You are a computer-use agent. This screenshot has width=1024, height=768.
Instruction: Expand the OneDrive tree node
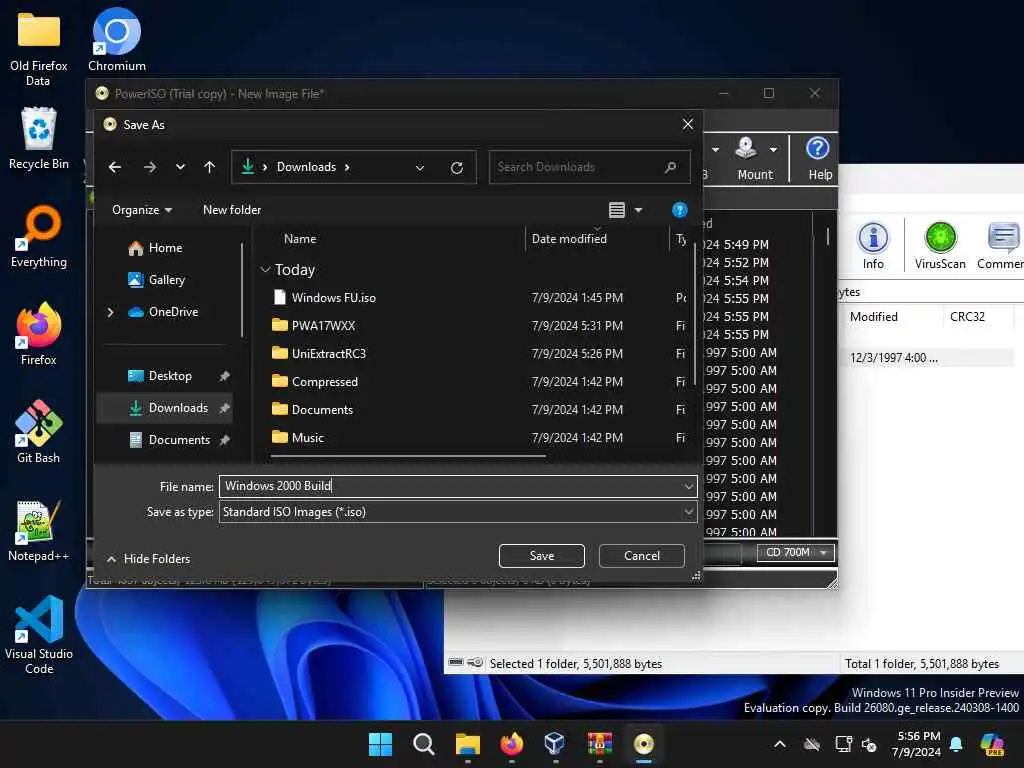pyautogui.click(x=110, y=312)
